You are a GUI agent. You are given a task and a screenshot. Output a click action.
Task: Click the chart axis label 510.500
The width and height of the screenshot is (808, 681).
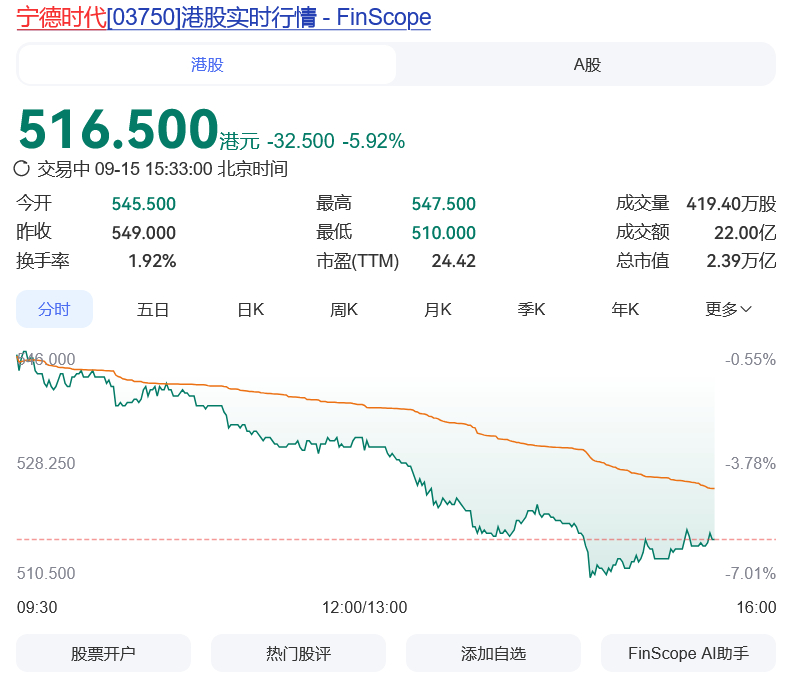click(46, 573)
